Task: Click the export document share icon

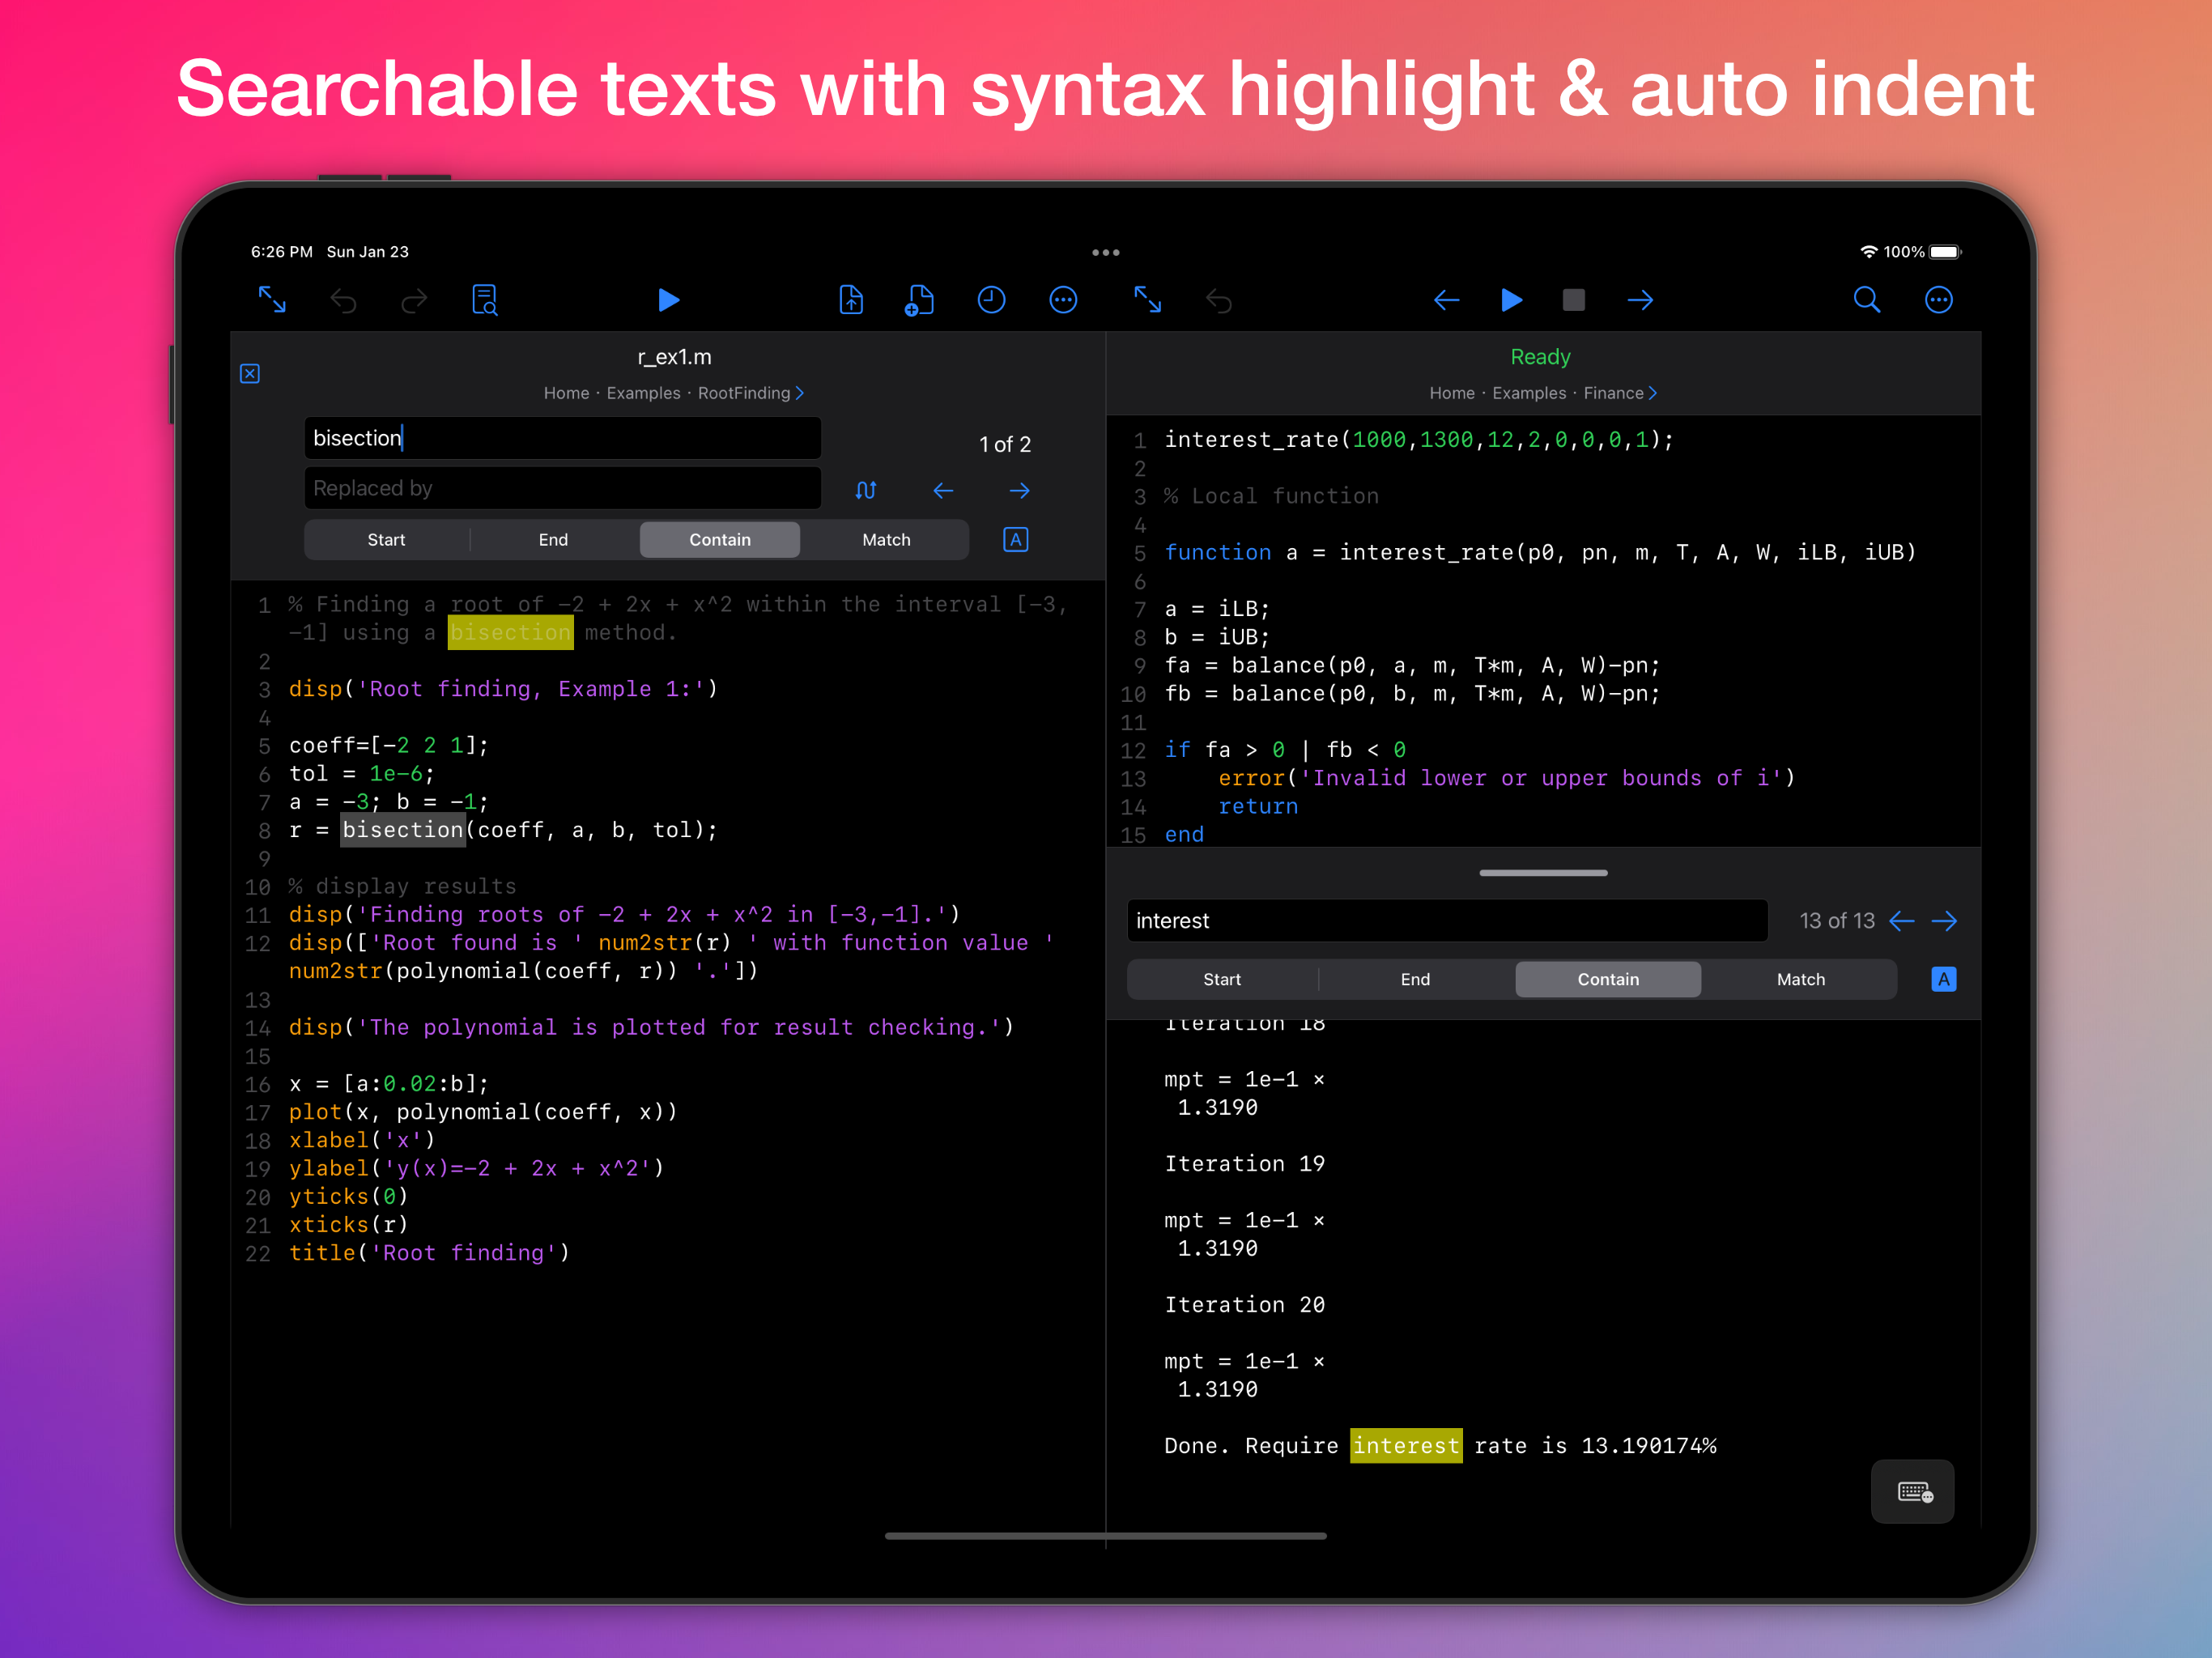Action: (851, 300)
